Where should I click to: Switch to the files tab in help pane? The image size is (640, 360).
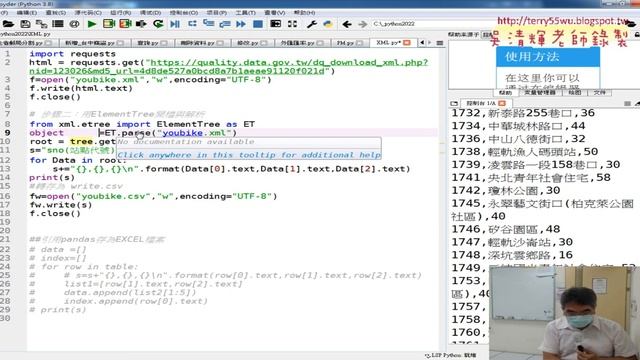point(600,93)
